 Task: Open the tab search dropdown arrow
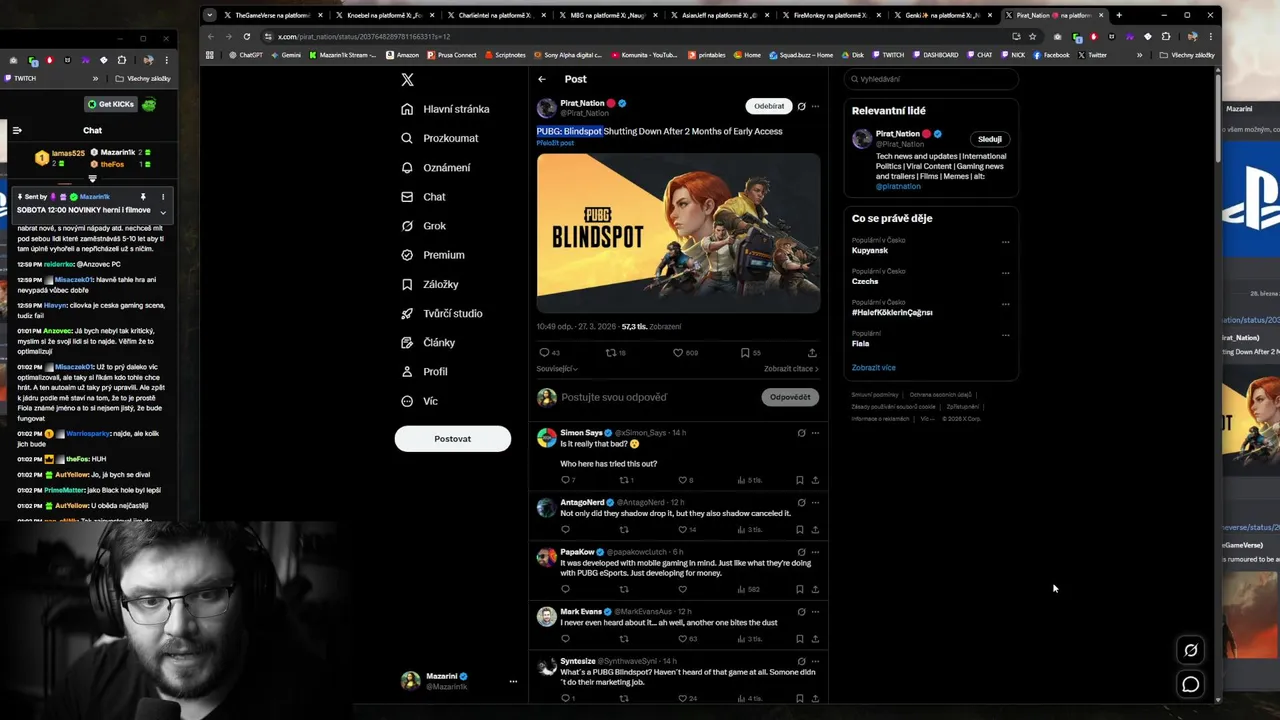pos(210,15)
